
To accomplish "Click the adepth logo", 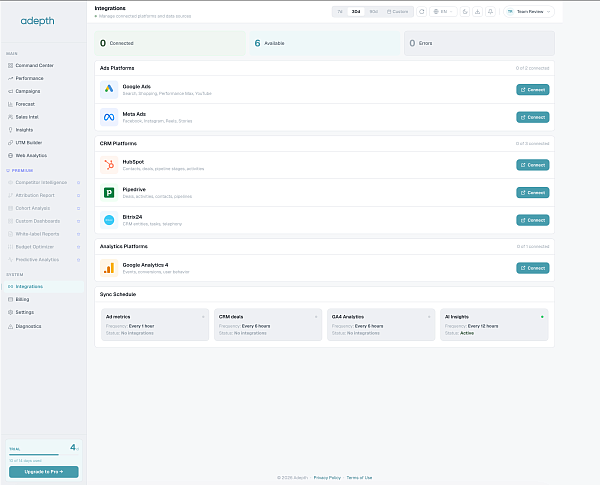I will 37,21.
